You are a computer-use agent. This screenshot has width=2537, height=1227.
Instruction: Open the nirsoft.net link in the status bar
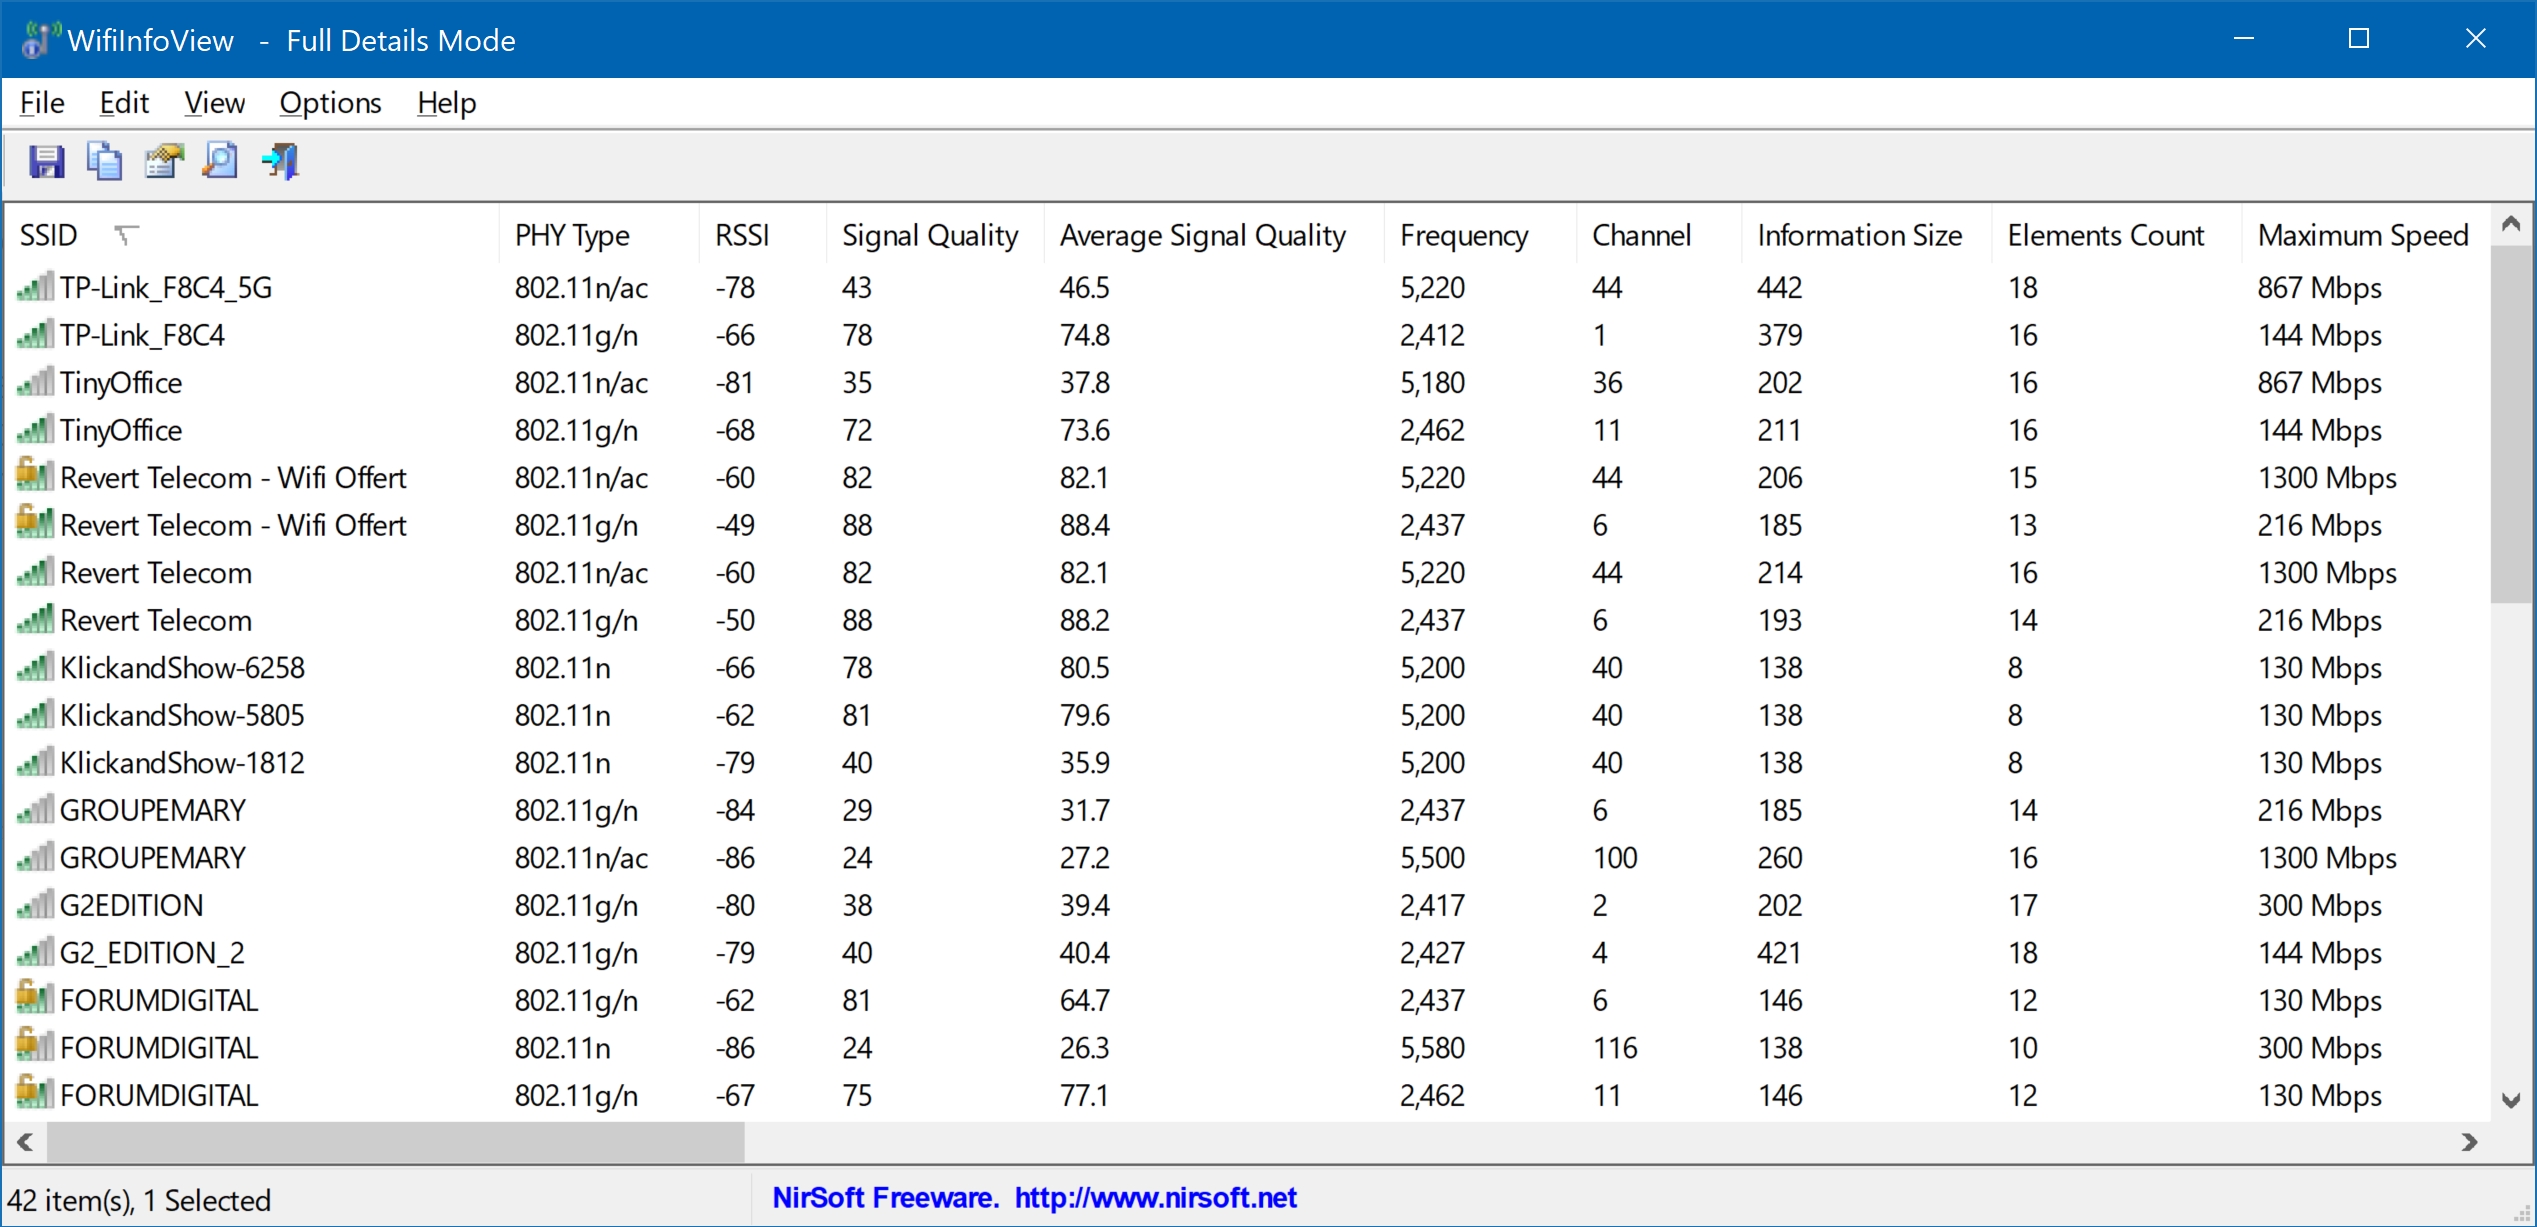(1155, 1197)
